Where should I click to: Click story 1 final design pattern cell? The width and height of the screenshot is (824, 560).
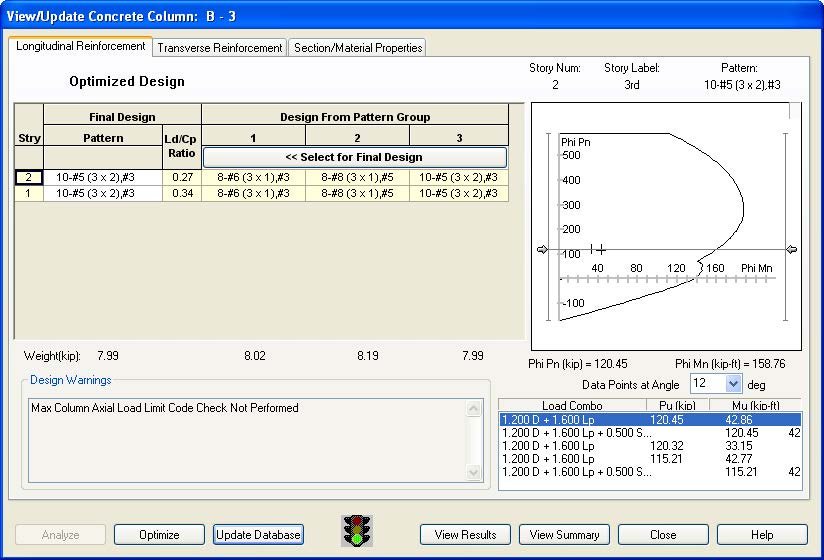pyautogui.click(x=103, y=193)
